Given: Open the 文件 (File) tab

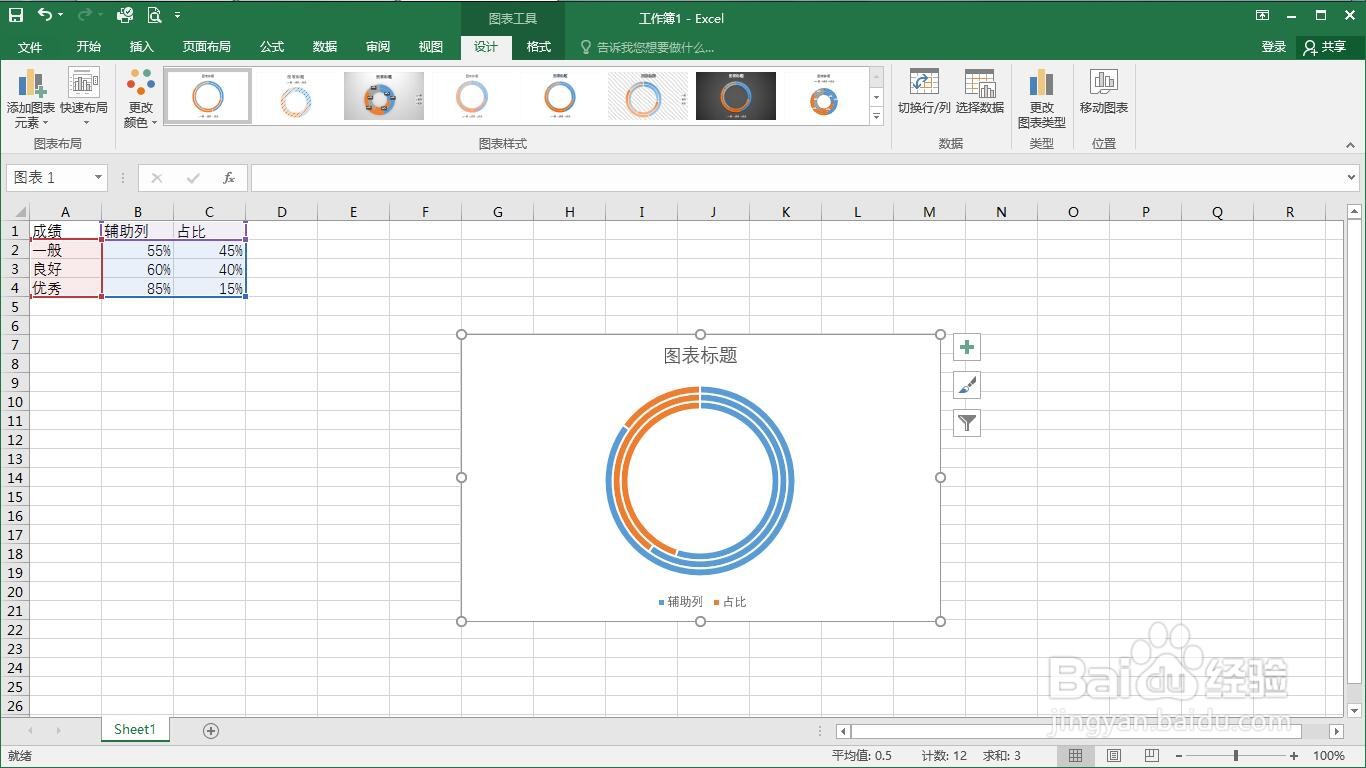Looking at the screenshot, I should pos(30,47).
